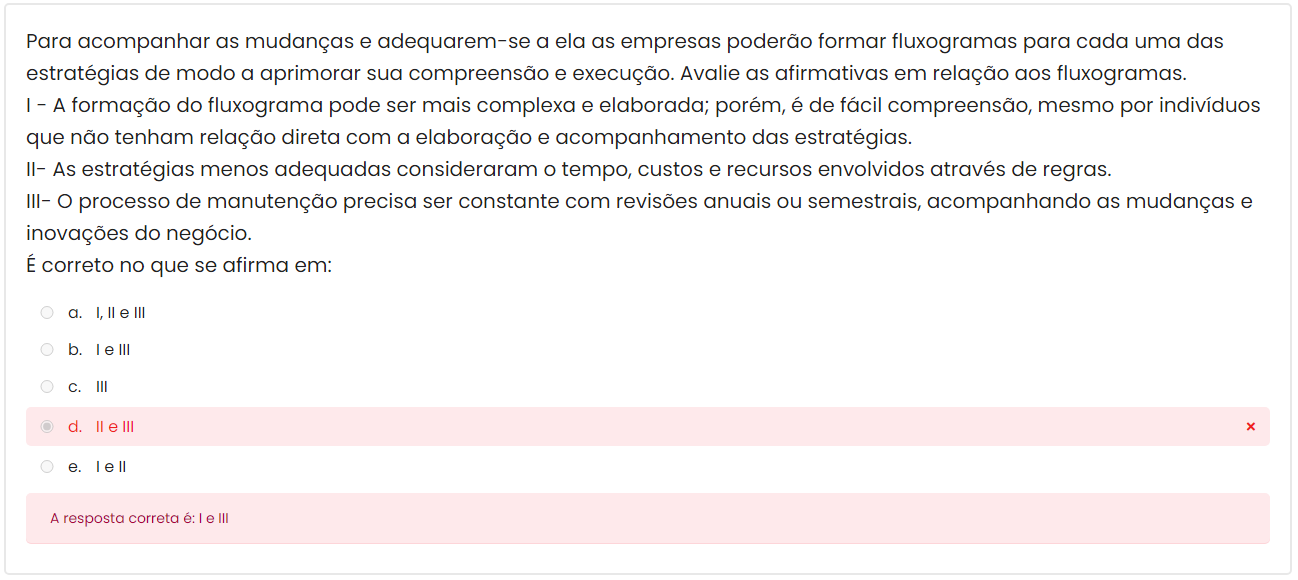
Task: Choose the radio button for option c
Action: click(x=47, y=387)
